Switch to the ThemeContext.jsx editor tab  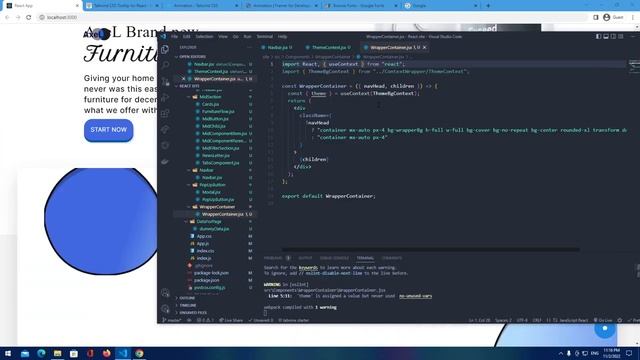pyautogui.click(x=328, y=47)
